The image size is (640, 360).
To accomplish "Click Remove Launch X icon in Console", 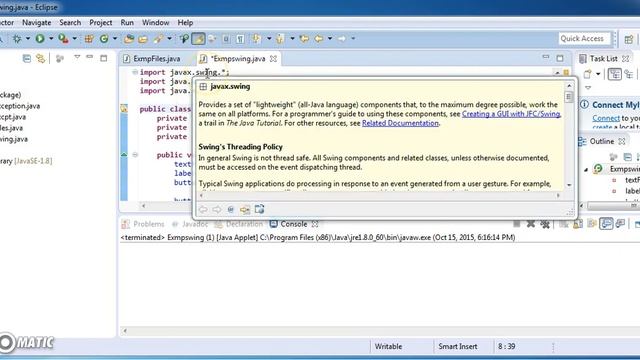I will click(x=531, y=224).
